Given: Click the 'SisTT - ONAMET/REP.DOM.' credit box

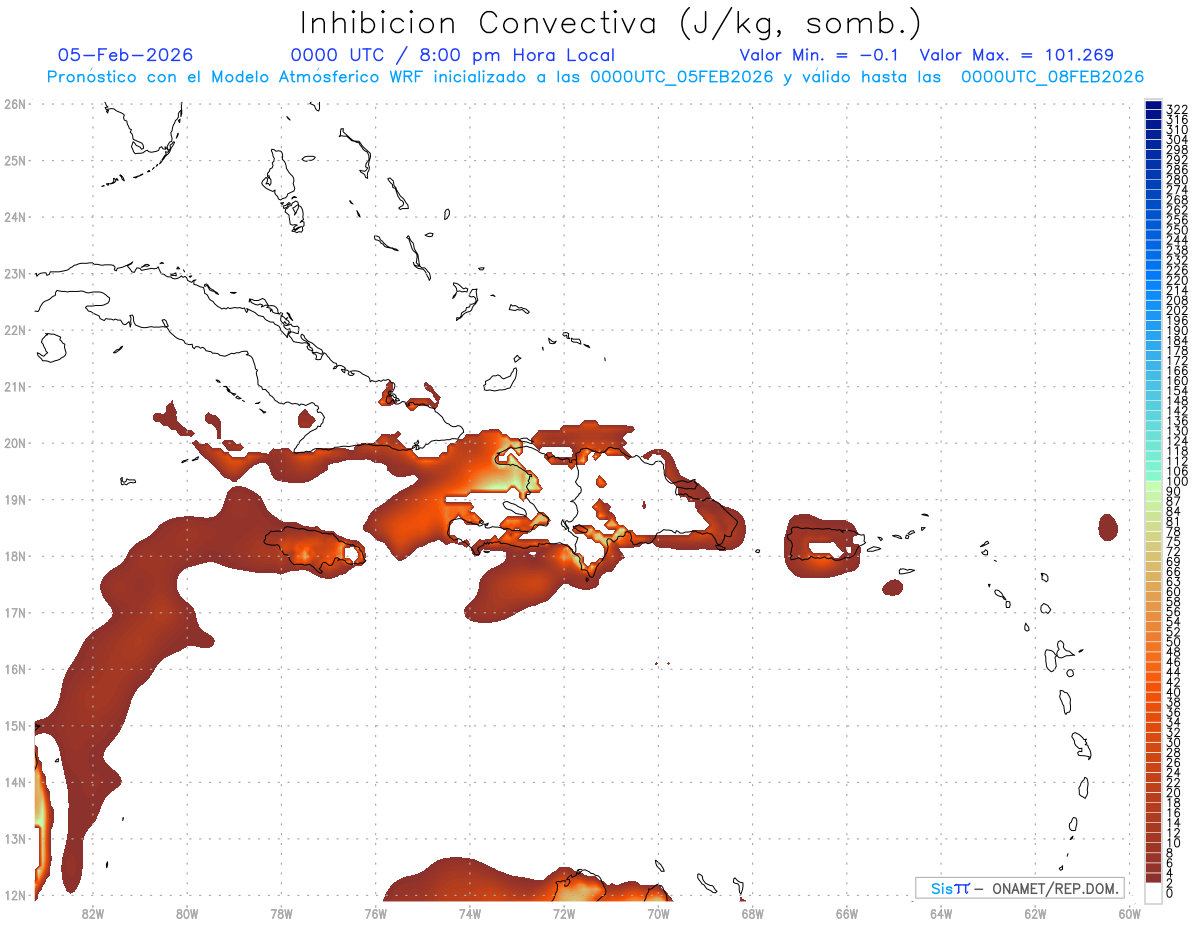Looking at the screenshot, I should coord(1019,888).
